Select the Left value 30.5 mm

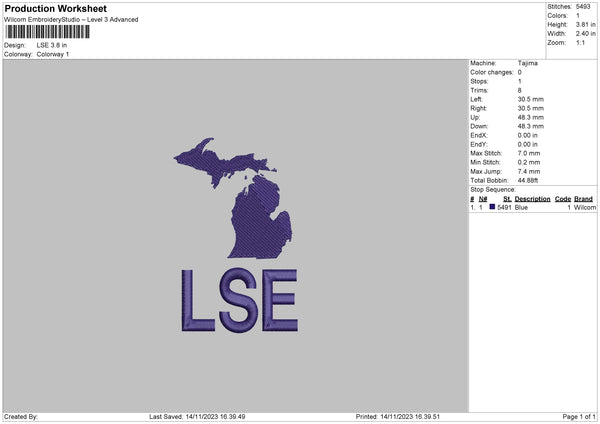(x=531, y=99)
